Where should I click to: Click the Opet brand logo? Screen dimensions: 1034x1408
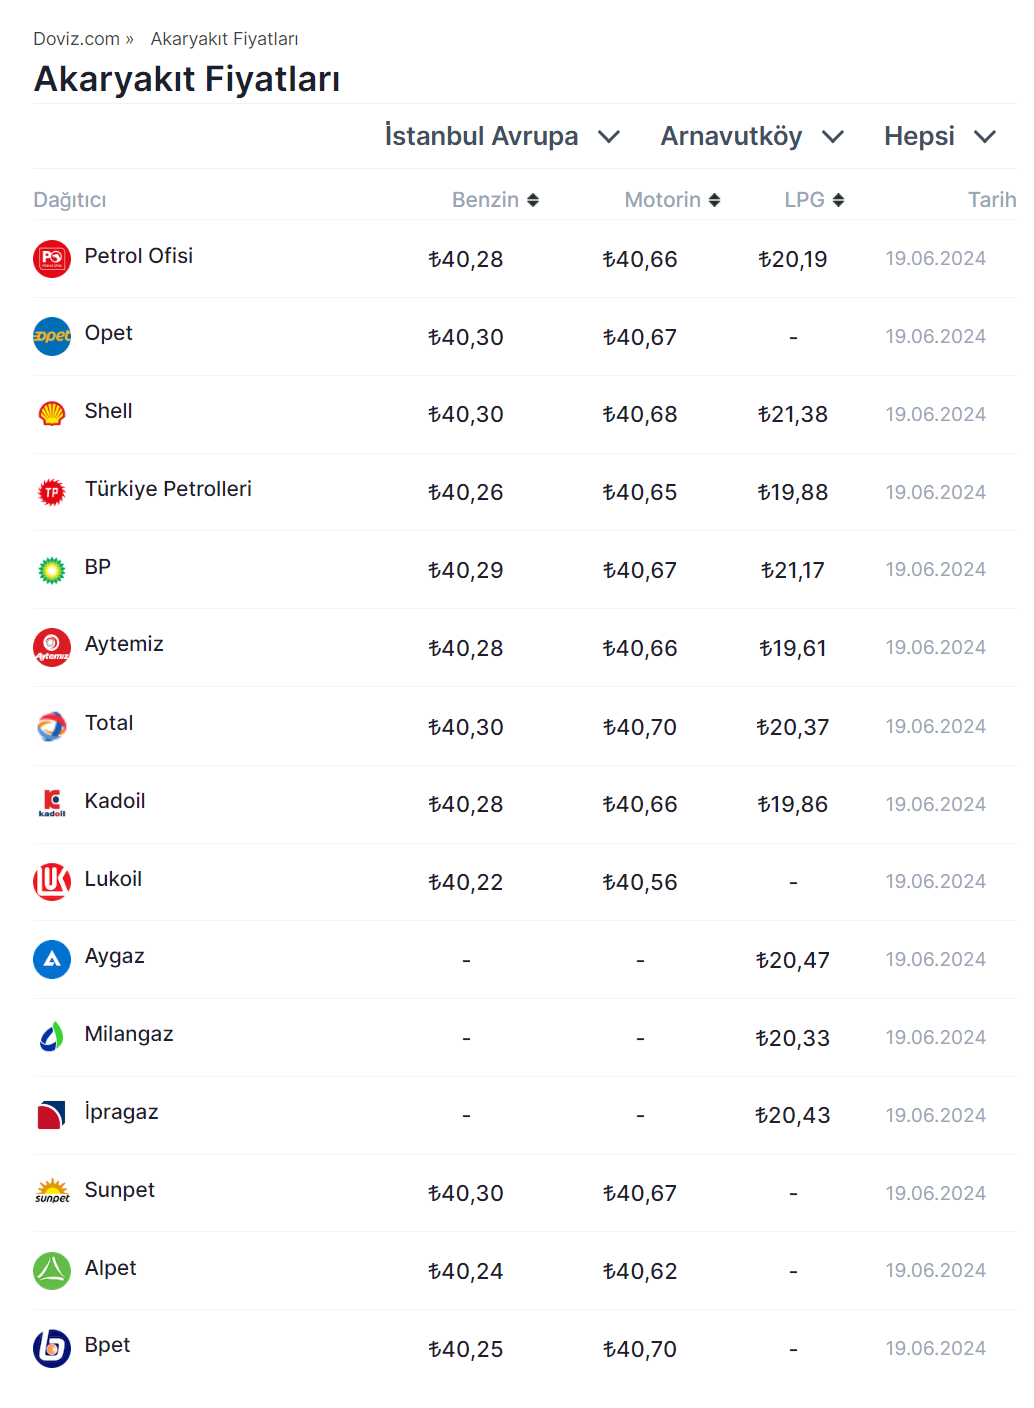[52, 336]
